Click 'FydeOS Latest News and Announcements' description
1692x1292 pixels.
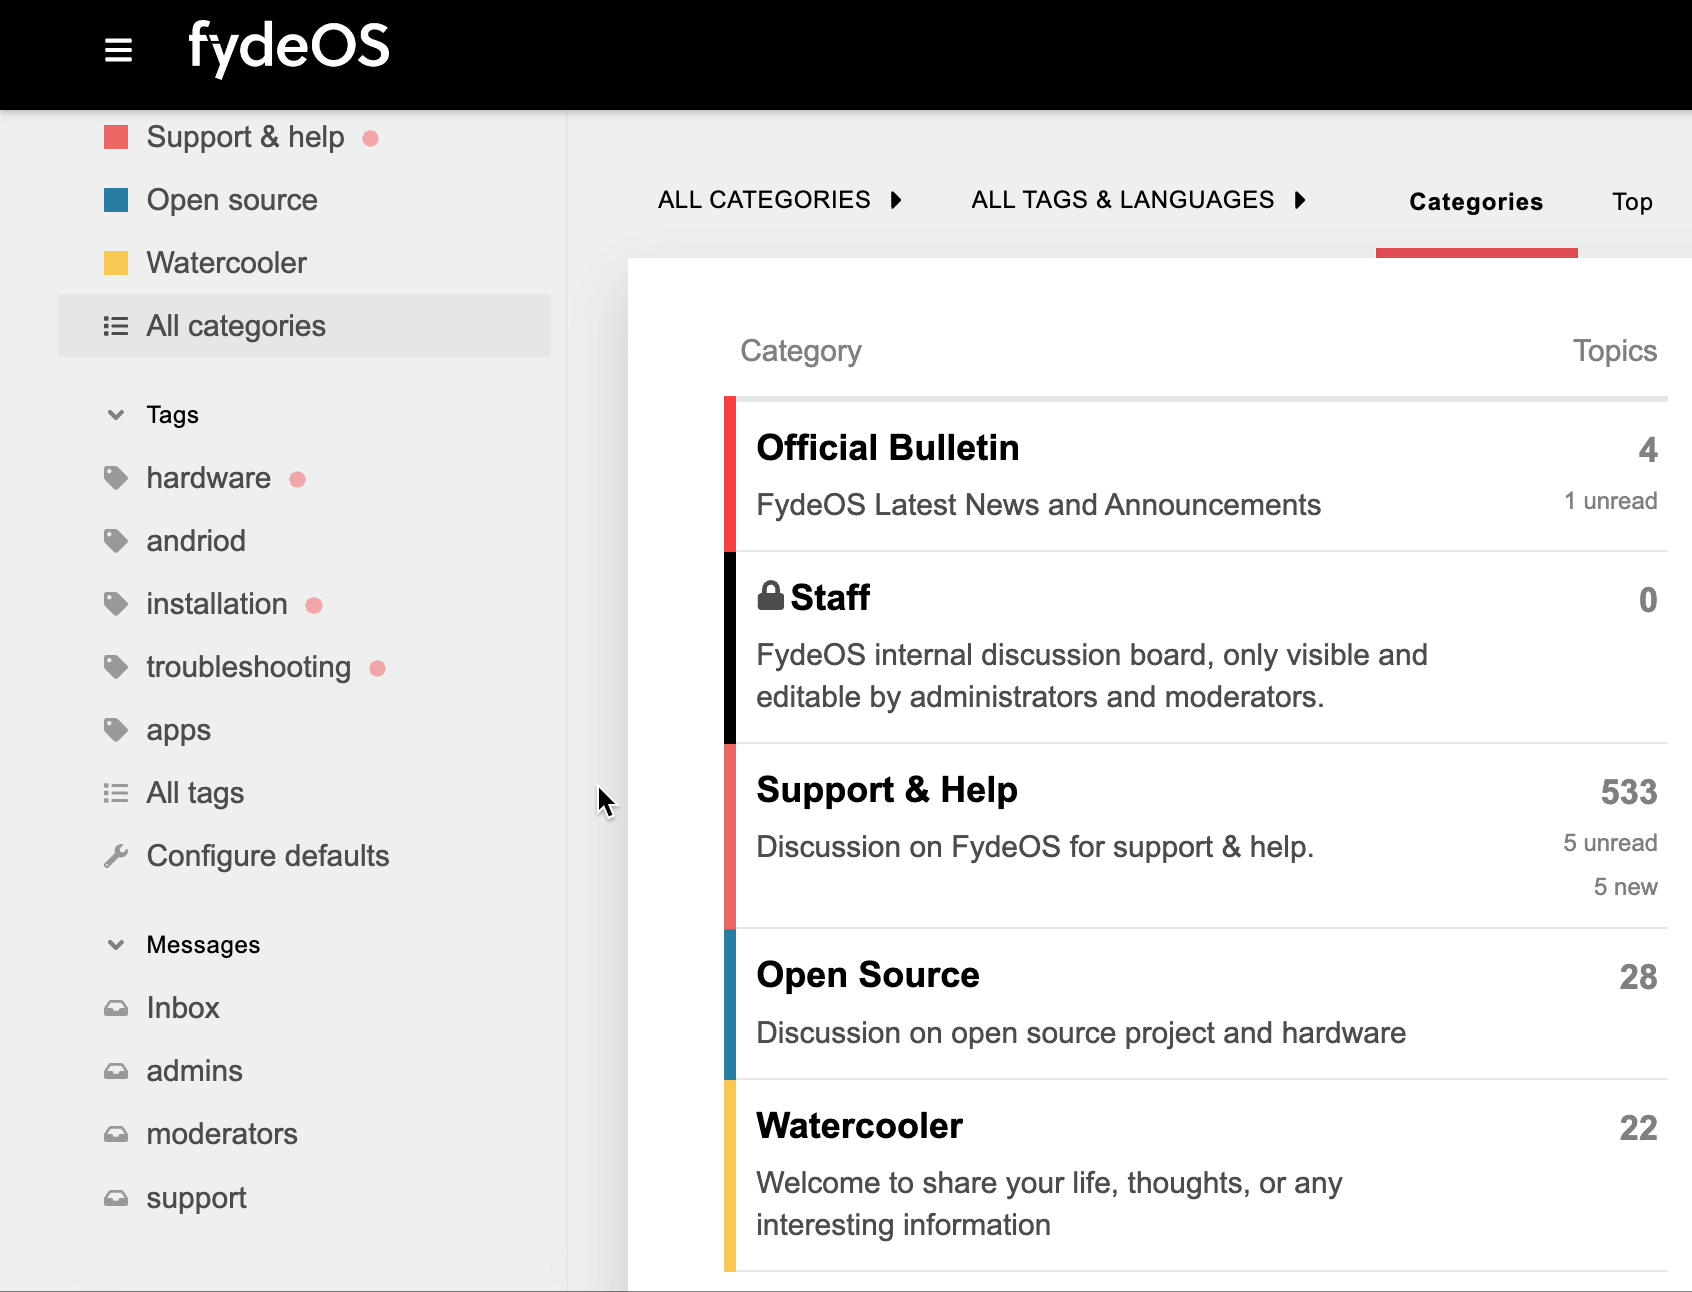[x=1039, y=505]
